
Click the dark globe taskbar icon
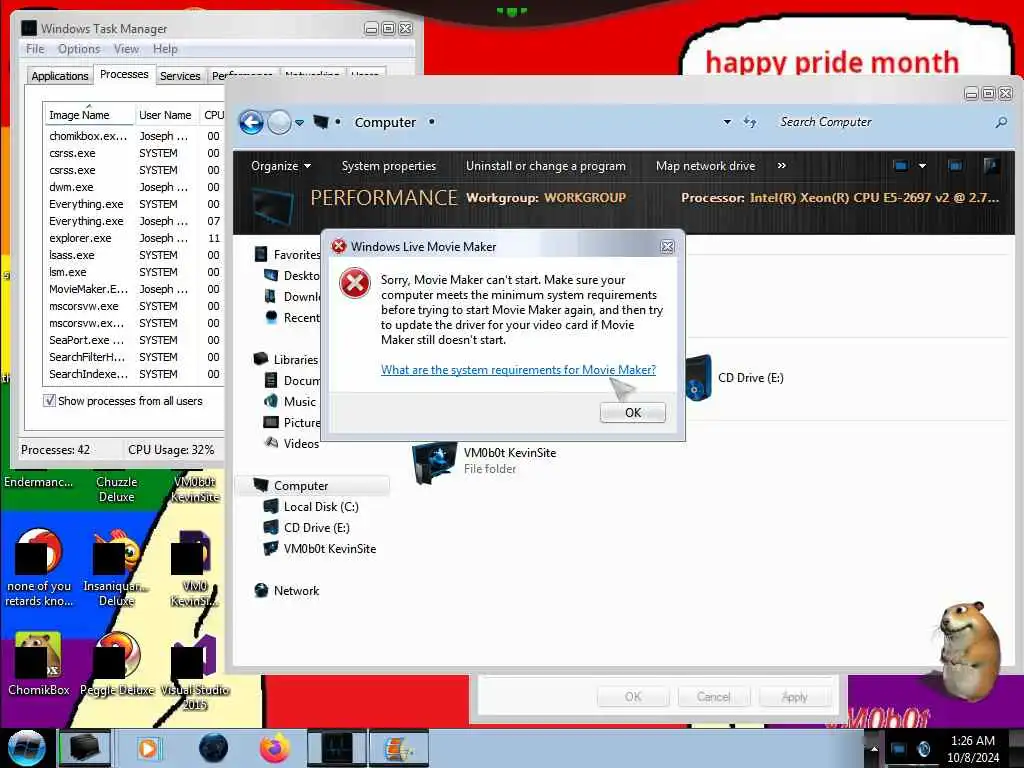click(213, 748)
